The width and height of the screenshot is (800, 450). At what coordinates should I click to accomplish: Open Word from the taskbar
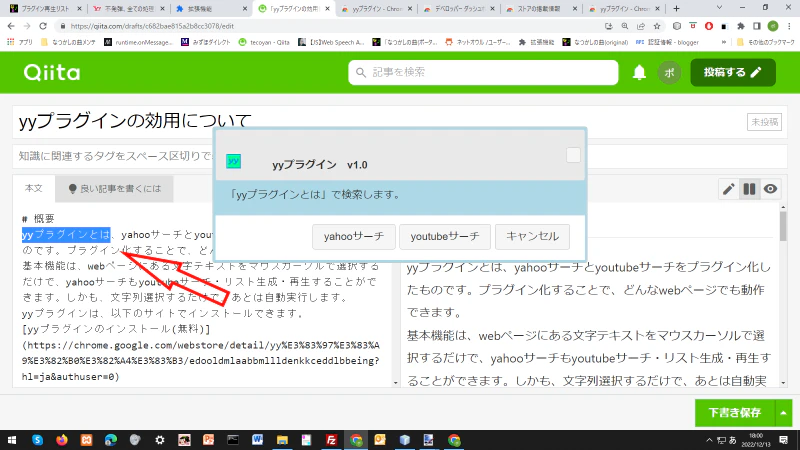click(257, 440)
